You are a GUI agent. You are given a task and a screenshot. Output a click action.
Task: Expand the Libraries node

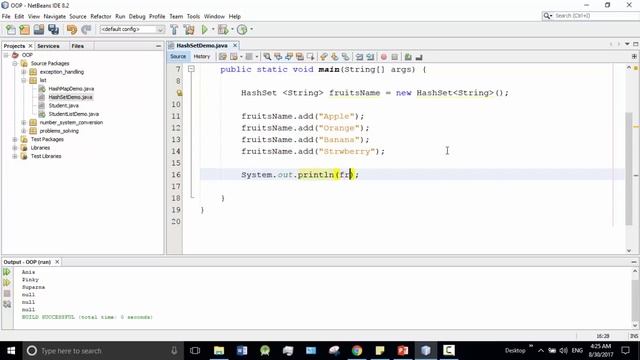point(15,148)
